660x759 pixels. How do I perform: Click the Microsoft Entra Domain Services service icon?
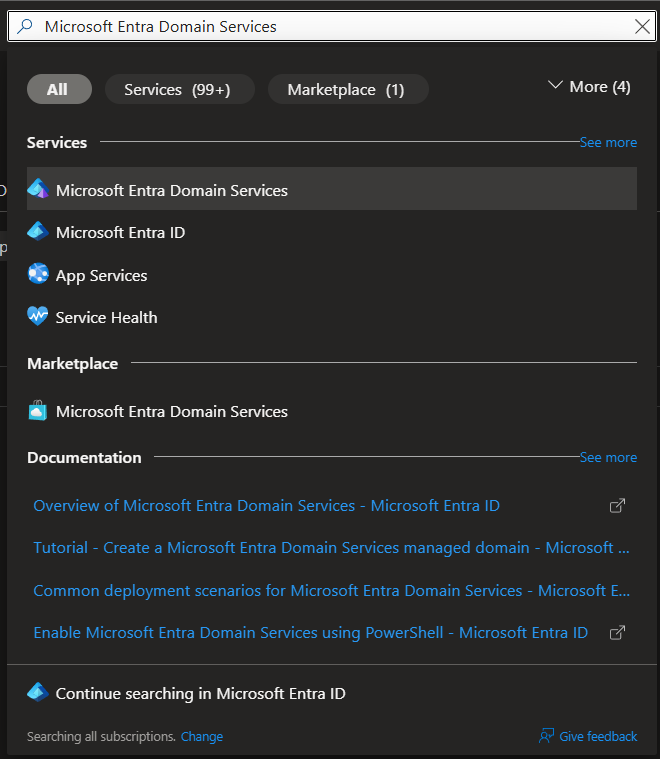coord(38,189)
